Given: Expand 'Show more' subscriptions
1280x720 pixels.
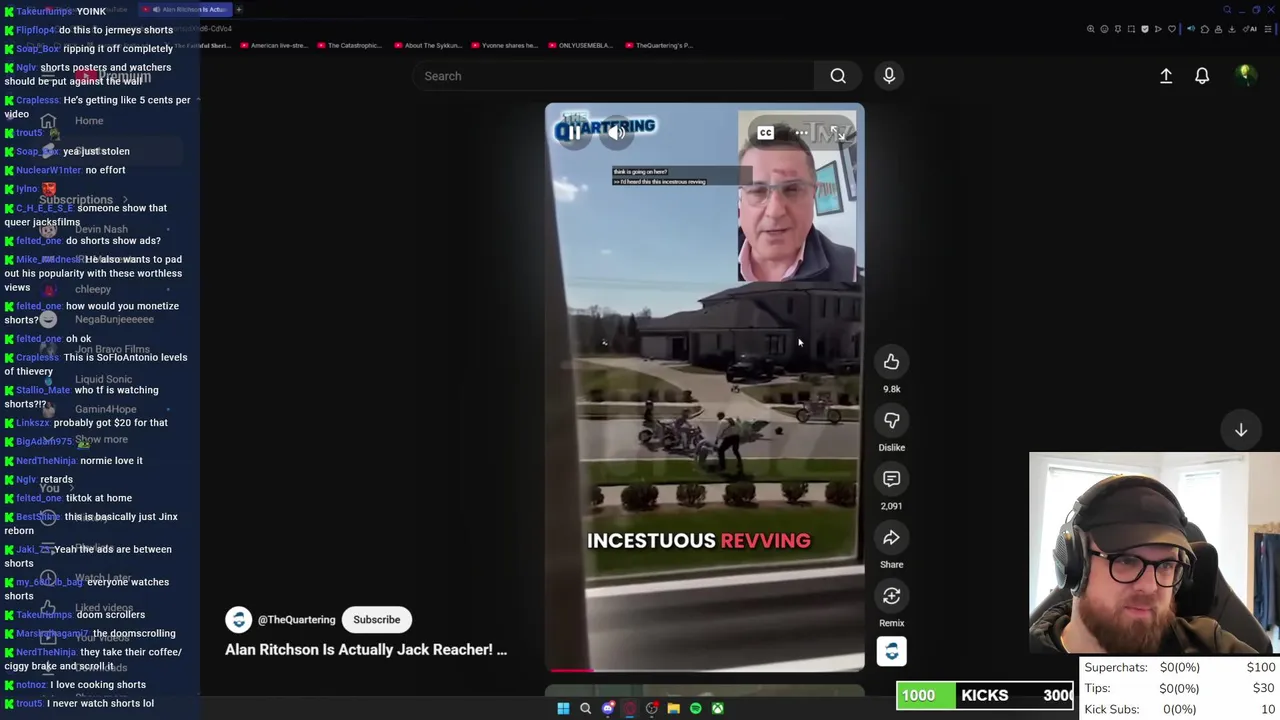Looking at the screenshot, I should point(101,440).
